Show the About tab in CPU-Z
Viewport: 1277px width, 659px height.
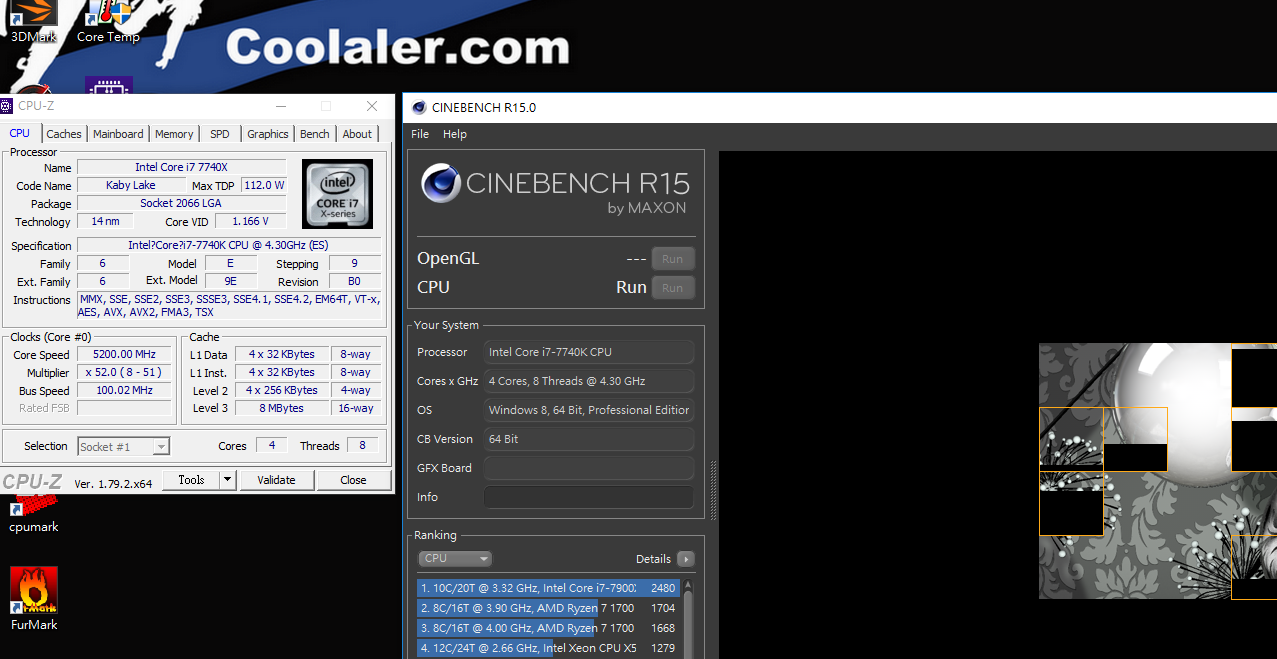click(x=357, y=134)
